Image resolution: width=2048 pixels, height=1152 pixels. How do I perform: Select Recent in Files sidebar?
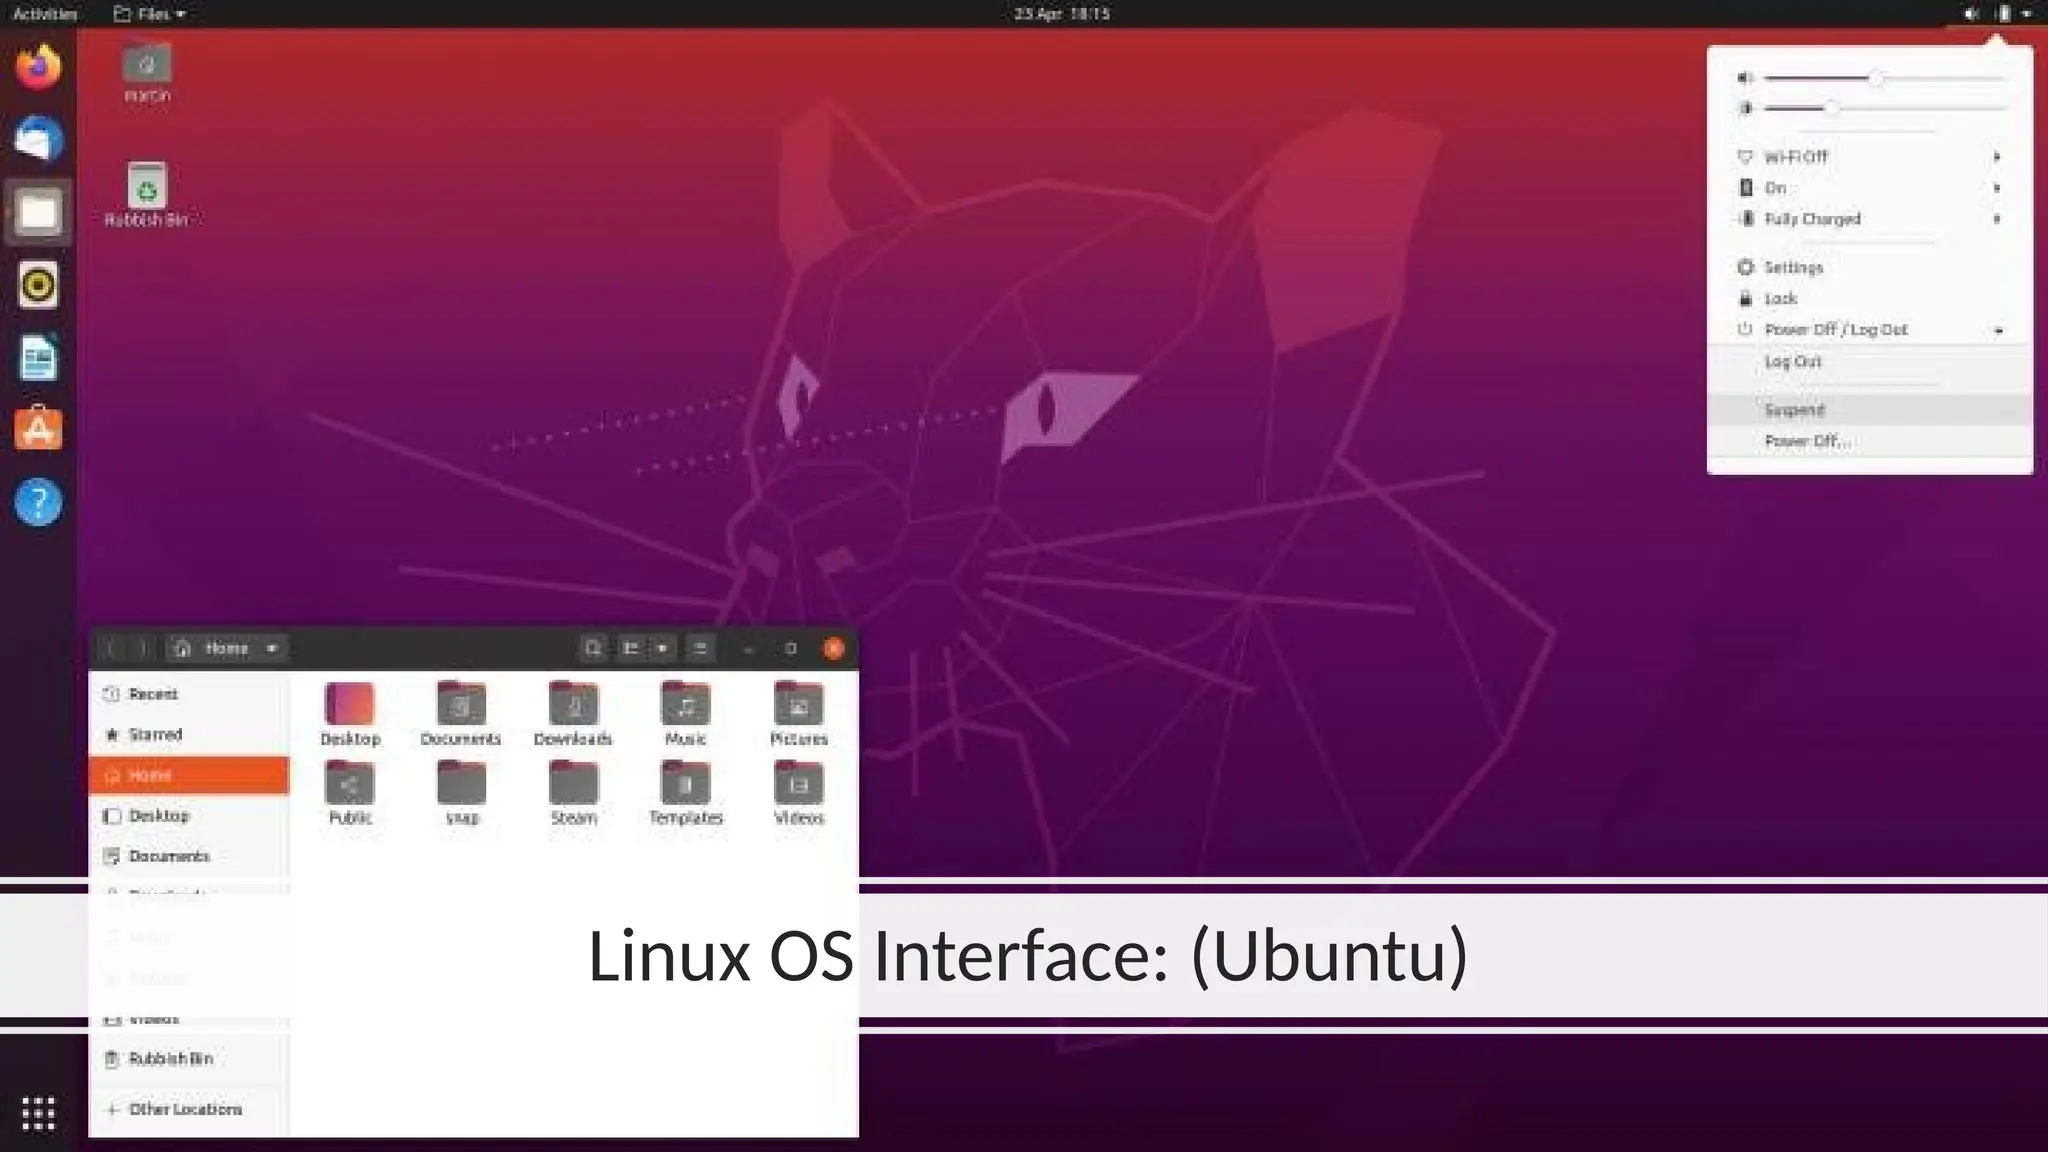pyautogui.click(x=189, y=694)
